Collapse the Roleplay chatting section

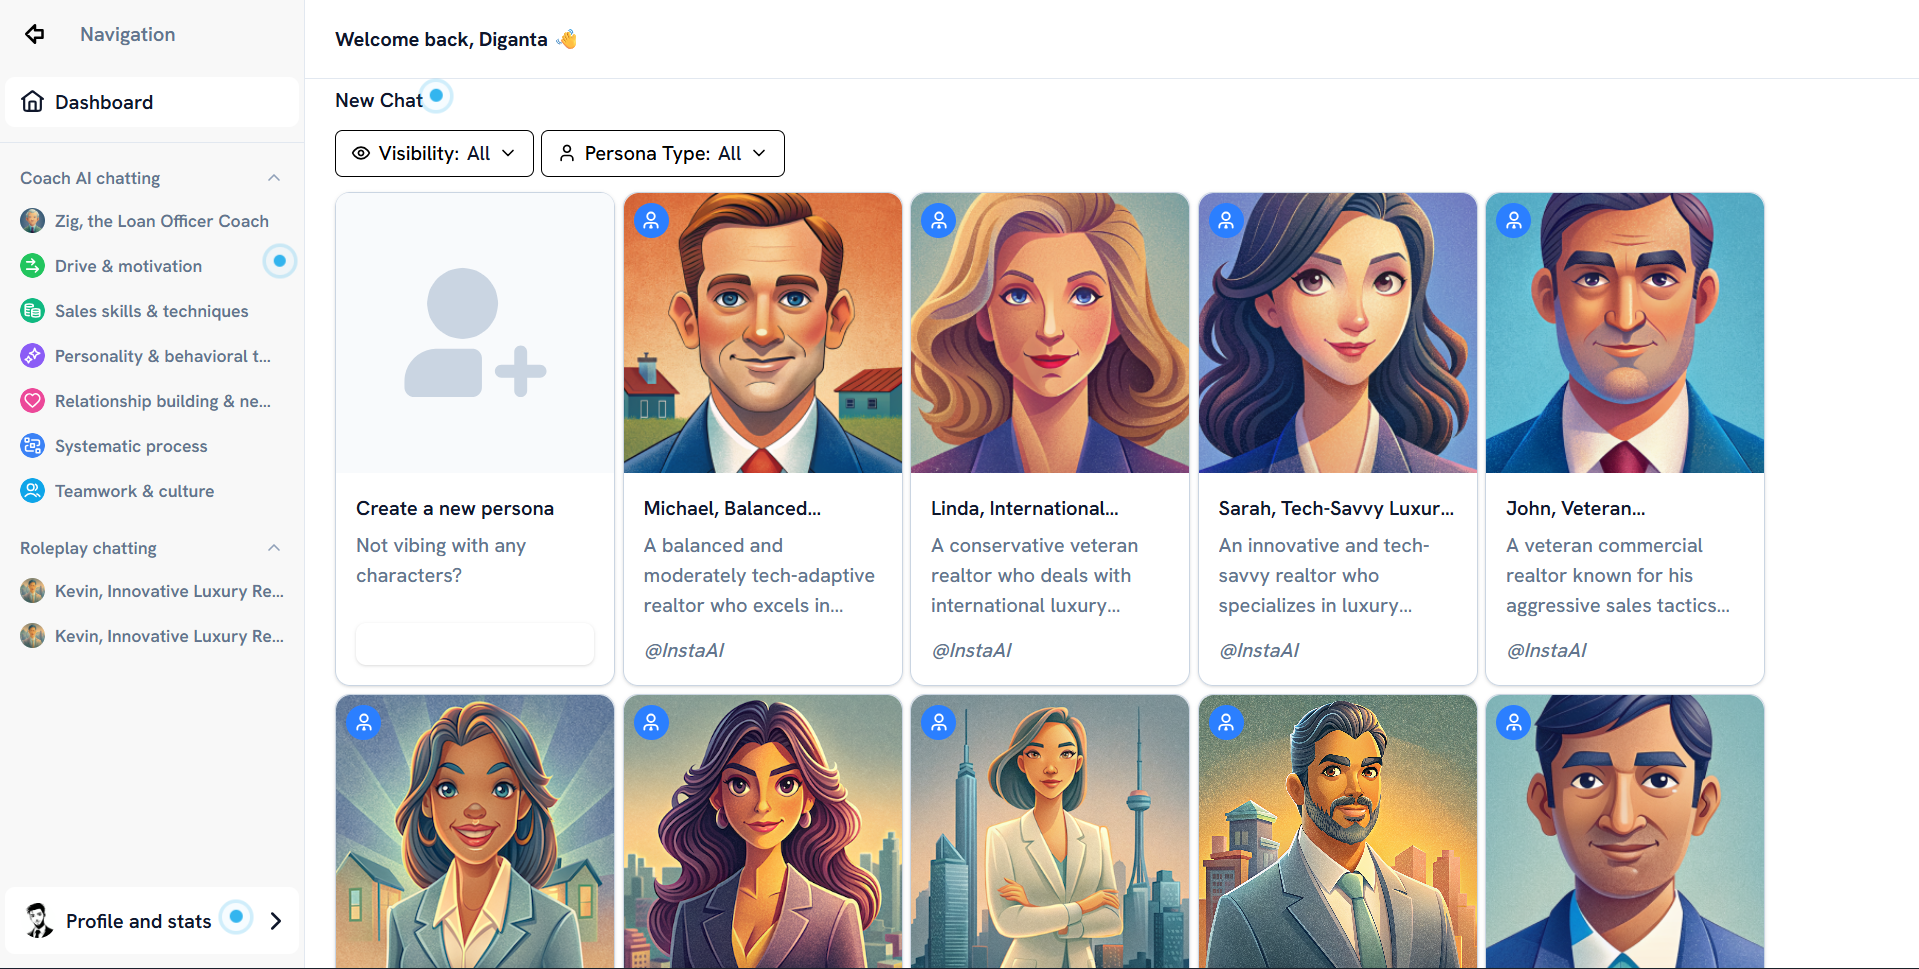click(274, 548)
